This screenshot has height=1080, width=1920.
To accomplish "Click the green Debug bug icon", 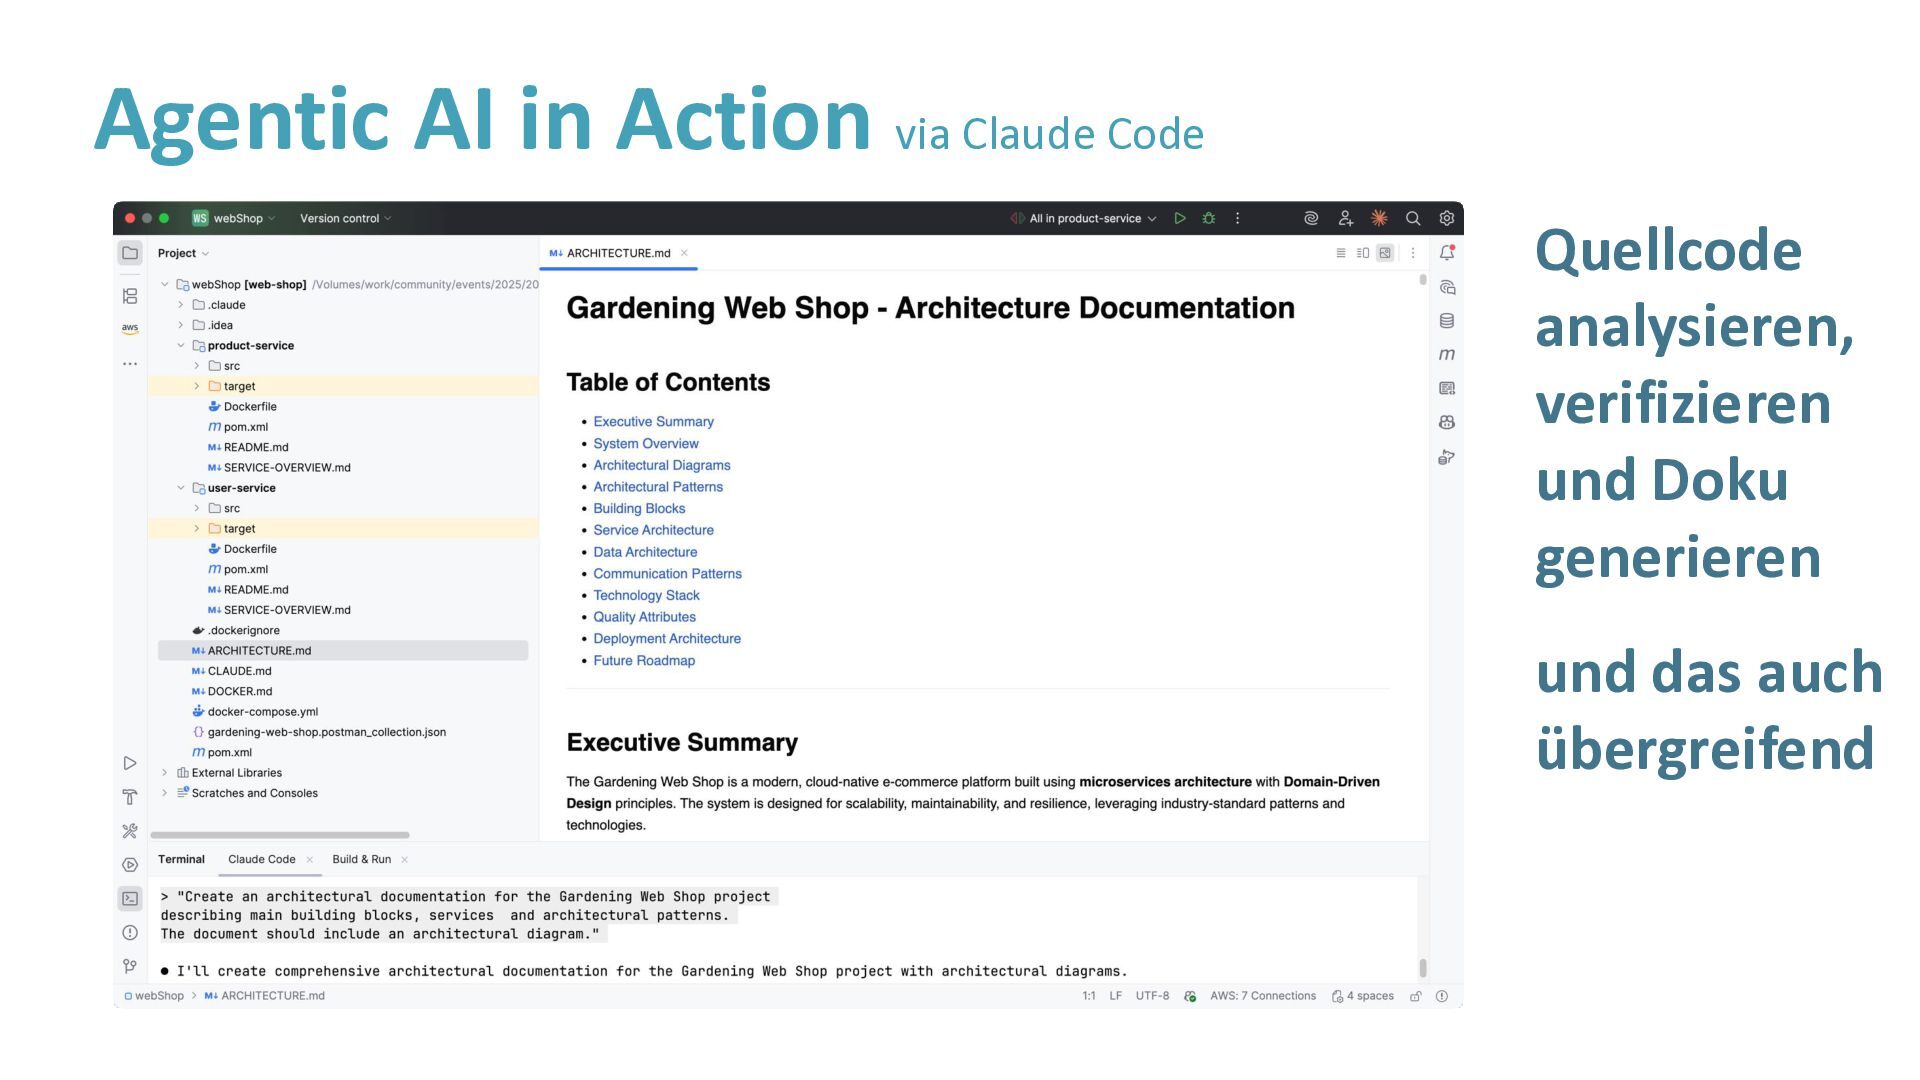I will pos(1209,218).
